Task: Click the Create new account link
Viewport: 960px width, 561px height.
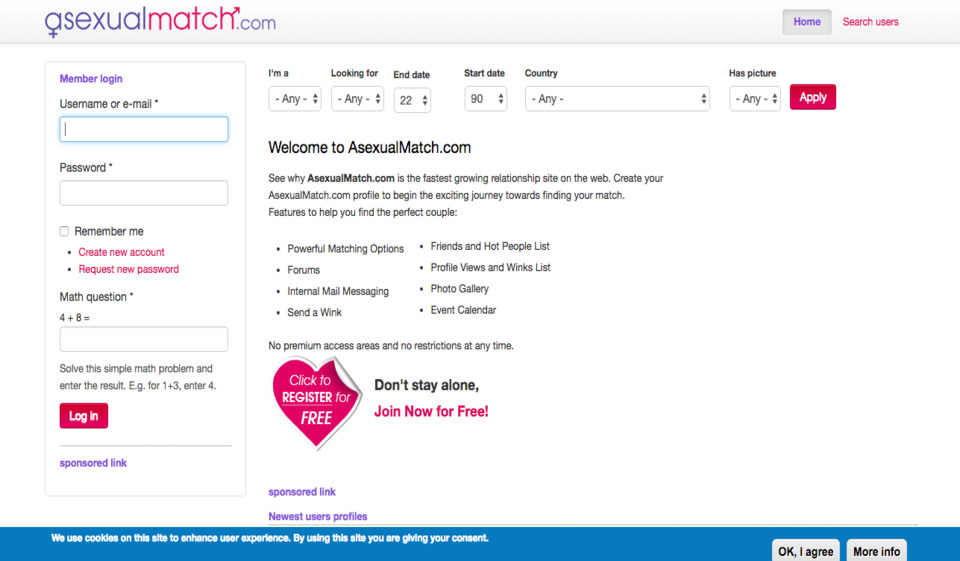Action: 121,252
